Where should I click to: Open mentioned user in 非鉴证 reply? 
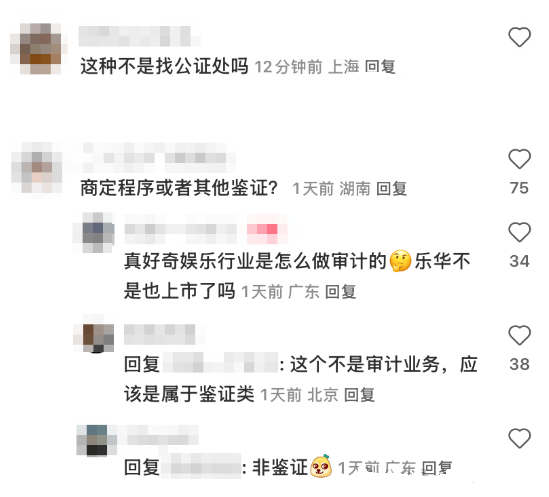201,466
